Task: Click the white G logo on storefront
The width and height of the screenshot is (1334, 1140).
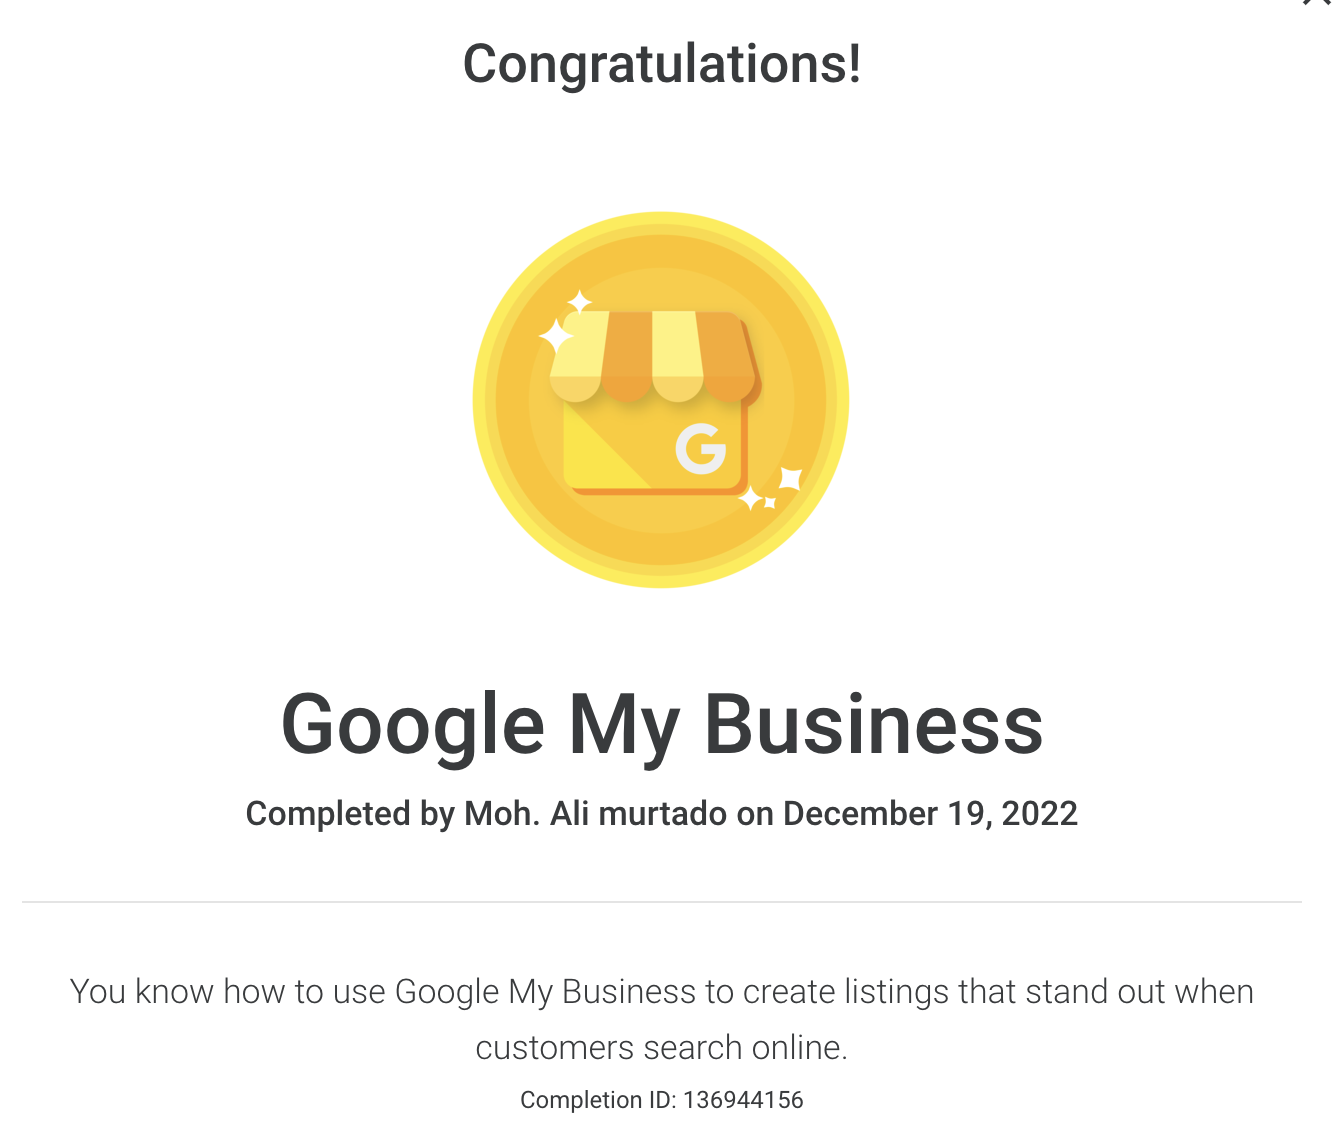Action: point(701,449)
